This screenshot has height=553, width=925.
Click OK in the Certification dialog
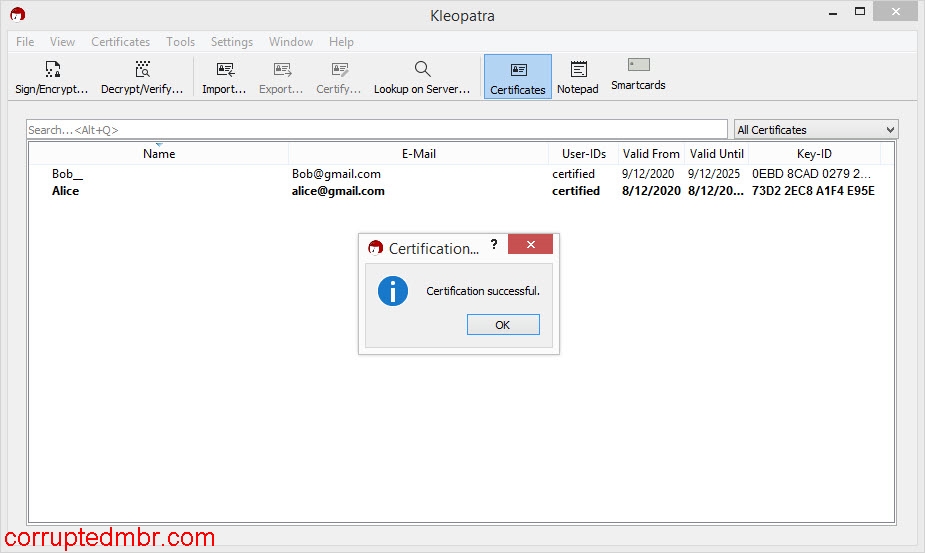pyautogui.click(x=503, y=325)
